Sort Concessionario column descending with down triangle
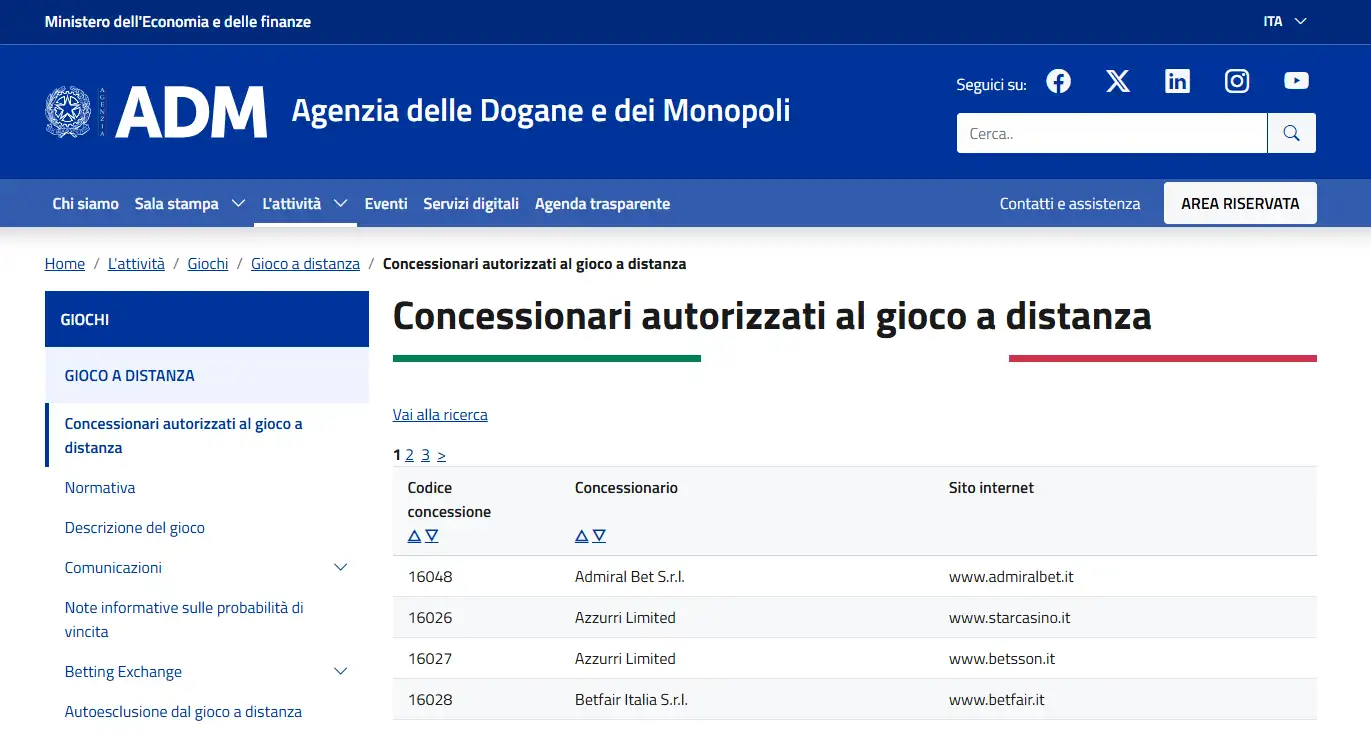 pos(599,536)
